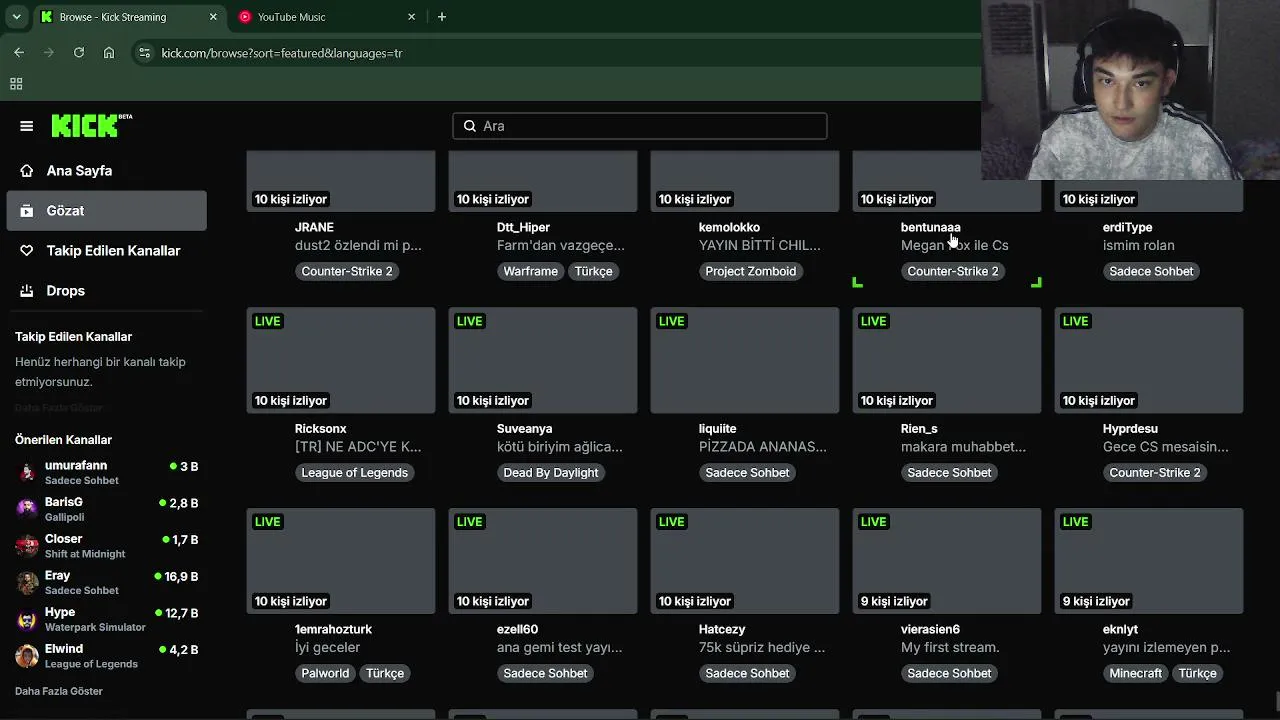Click the Ara search field
This screenshot has width=1280, height=720.
tap(640, 126)
